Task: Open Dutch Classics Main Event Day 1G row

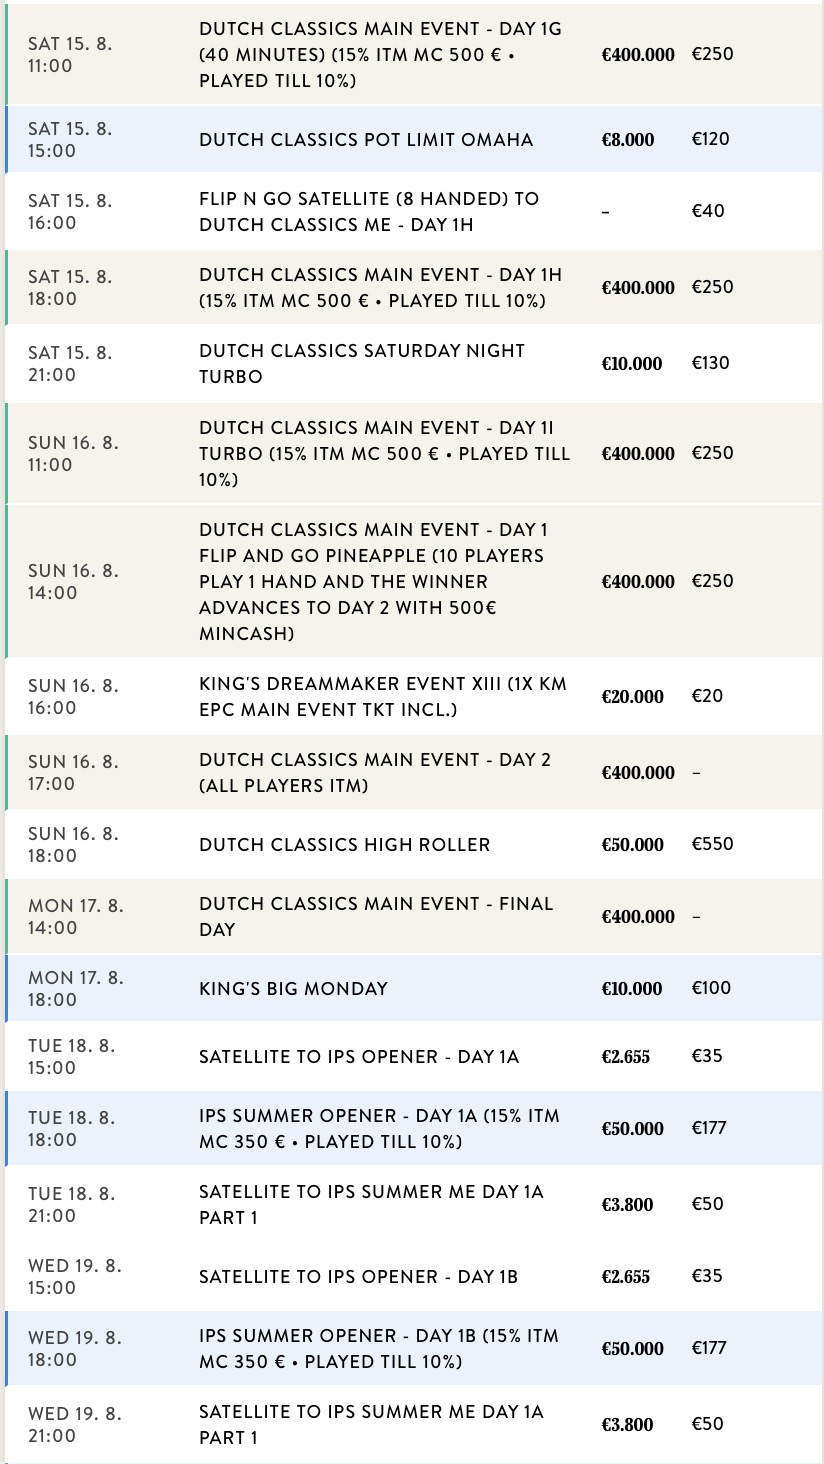Action: click(412, 54)
